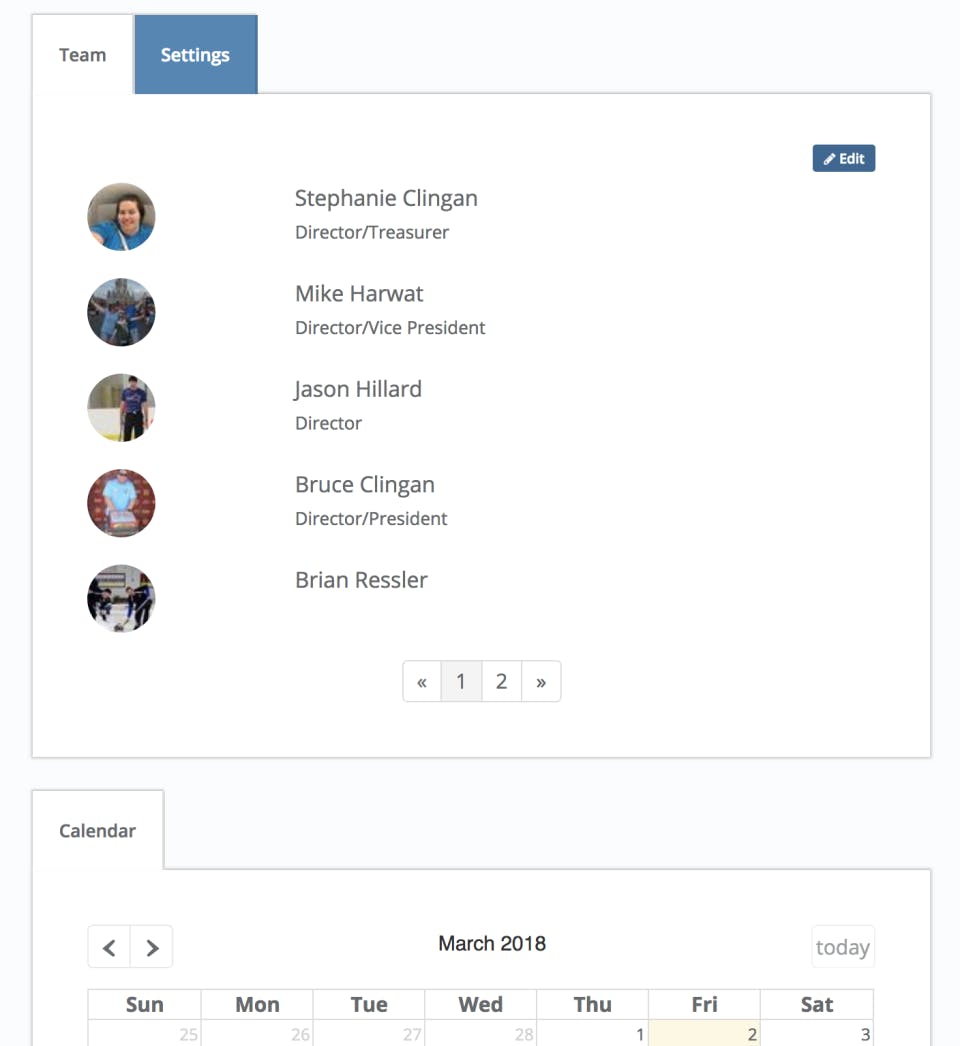Click the previous page « arrow
The width and height of the screenshot is (960, 1046).
422,681
